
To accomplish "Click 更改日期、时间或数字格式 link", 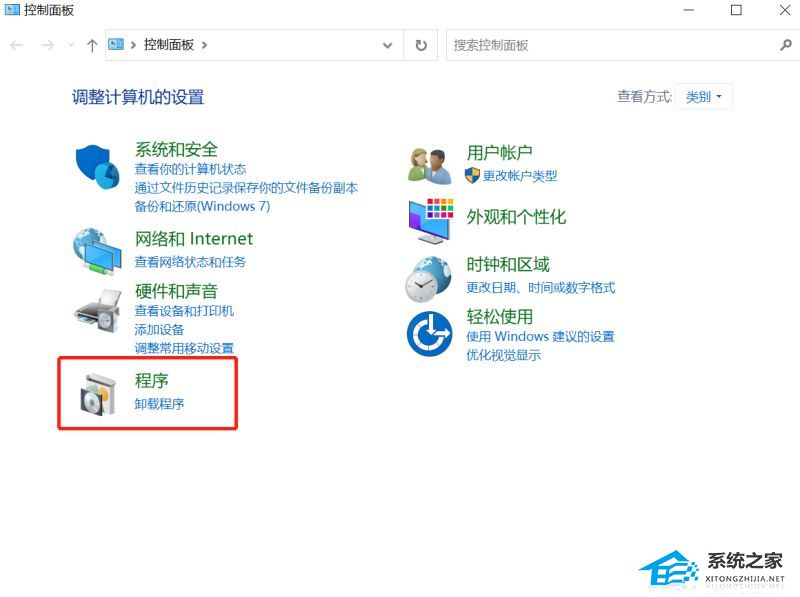I will [x=541, y=287].
